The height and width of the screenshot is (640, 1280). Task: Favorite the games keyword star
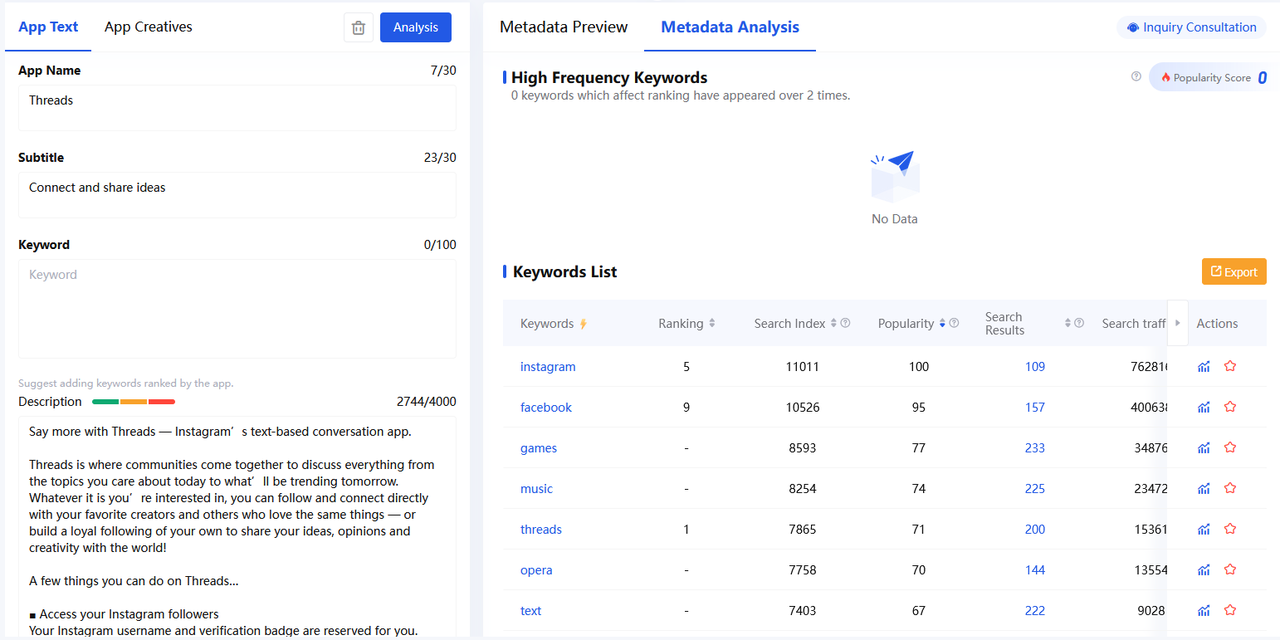click(1230, 448)
